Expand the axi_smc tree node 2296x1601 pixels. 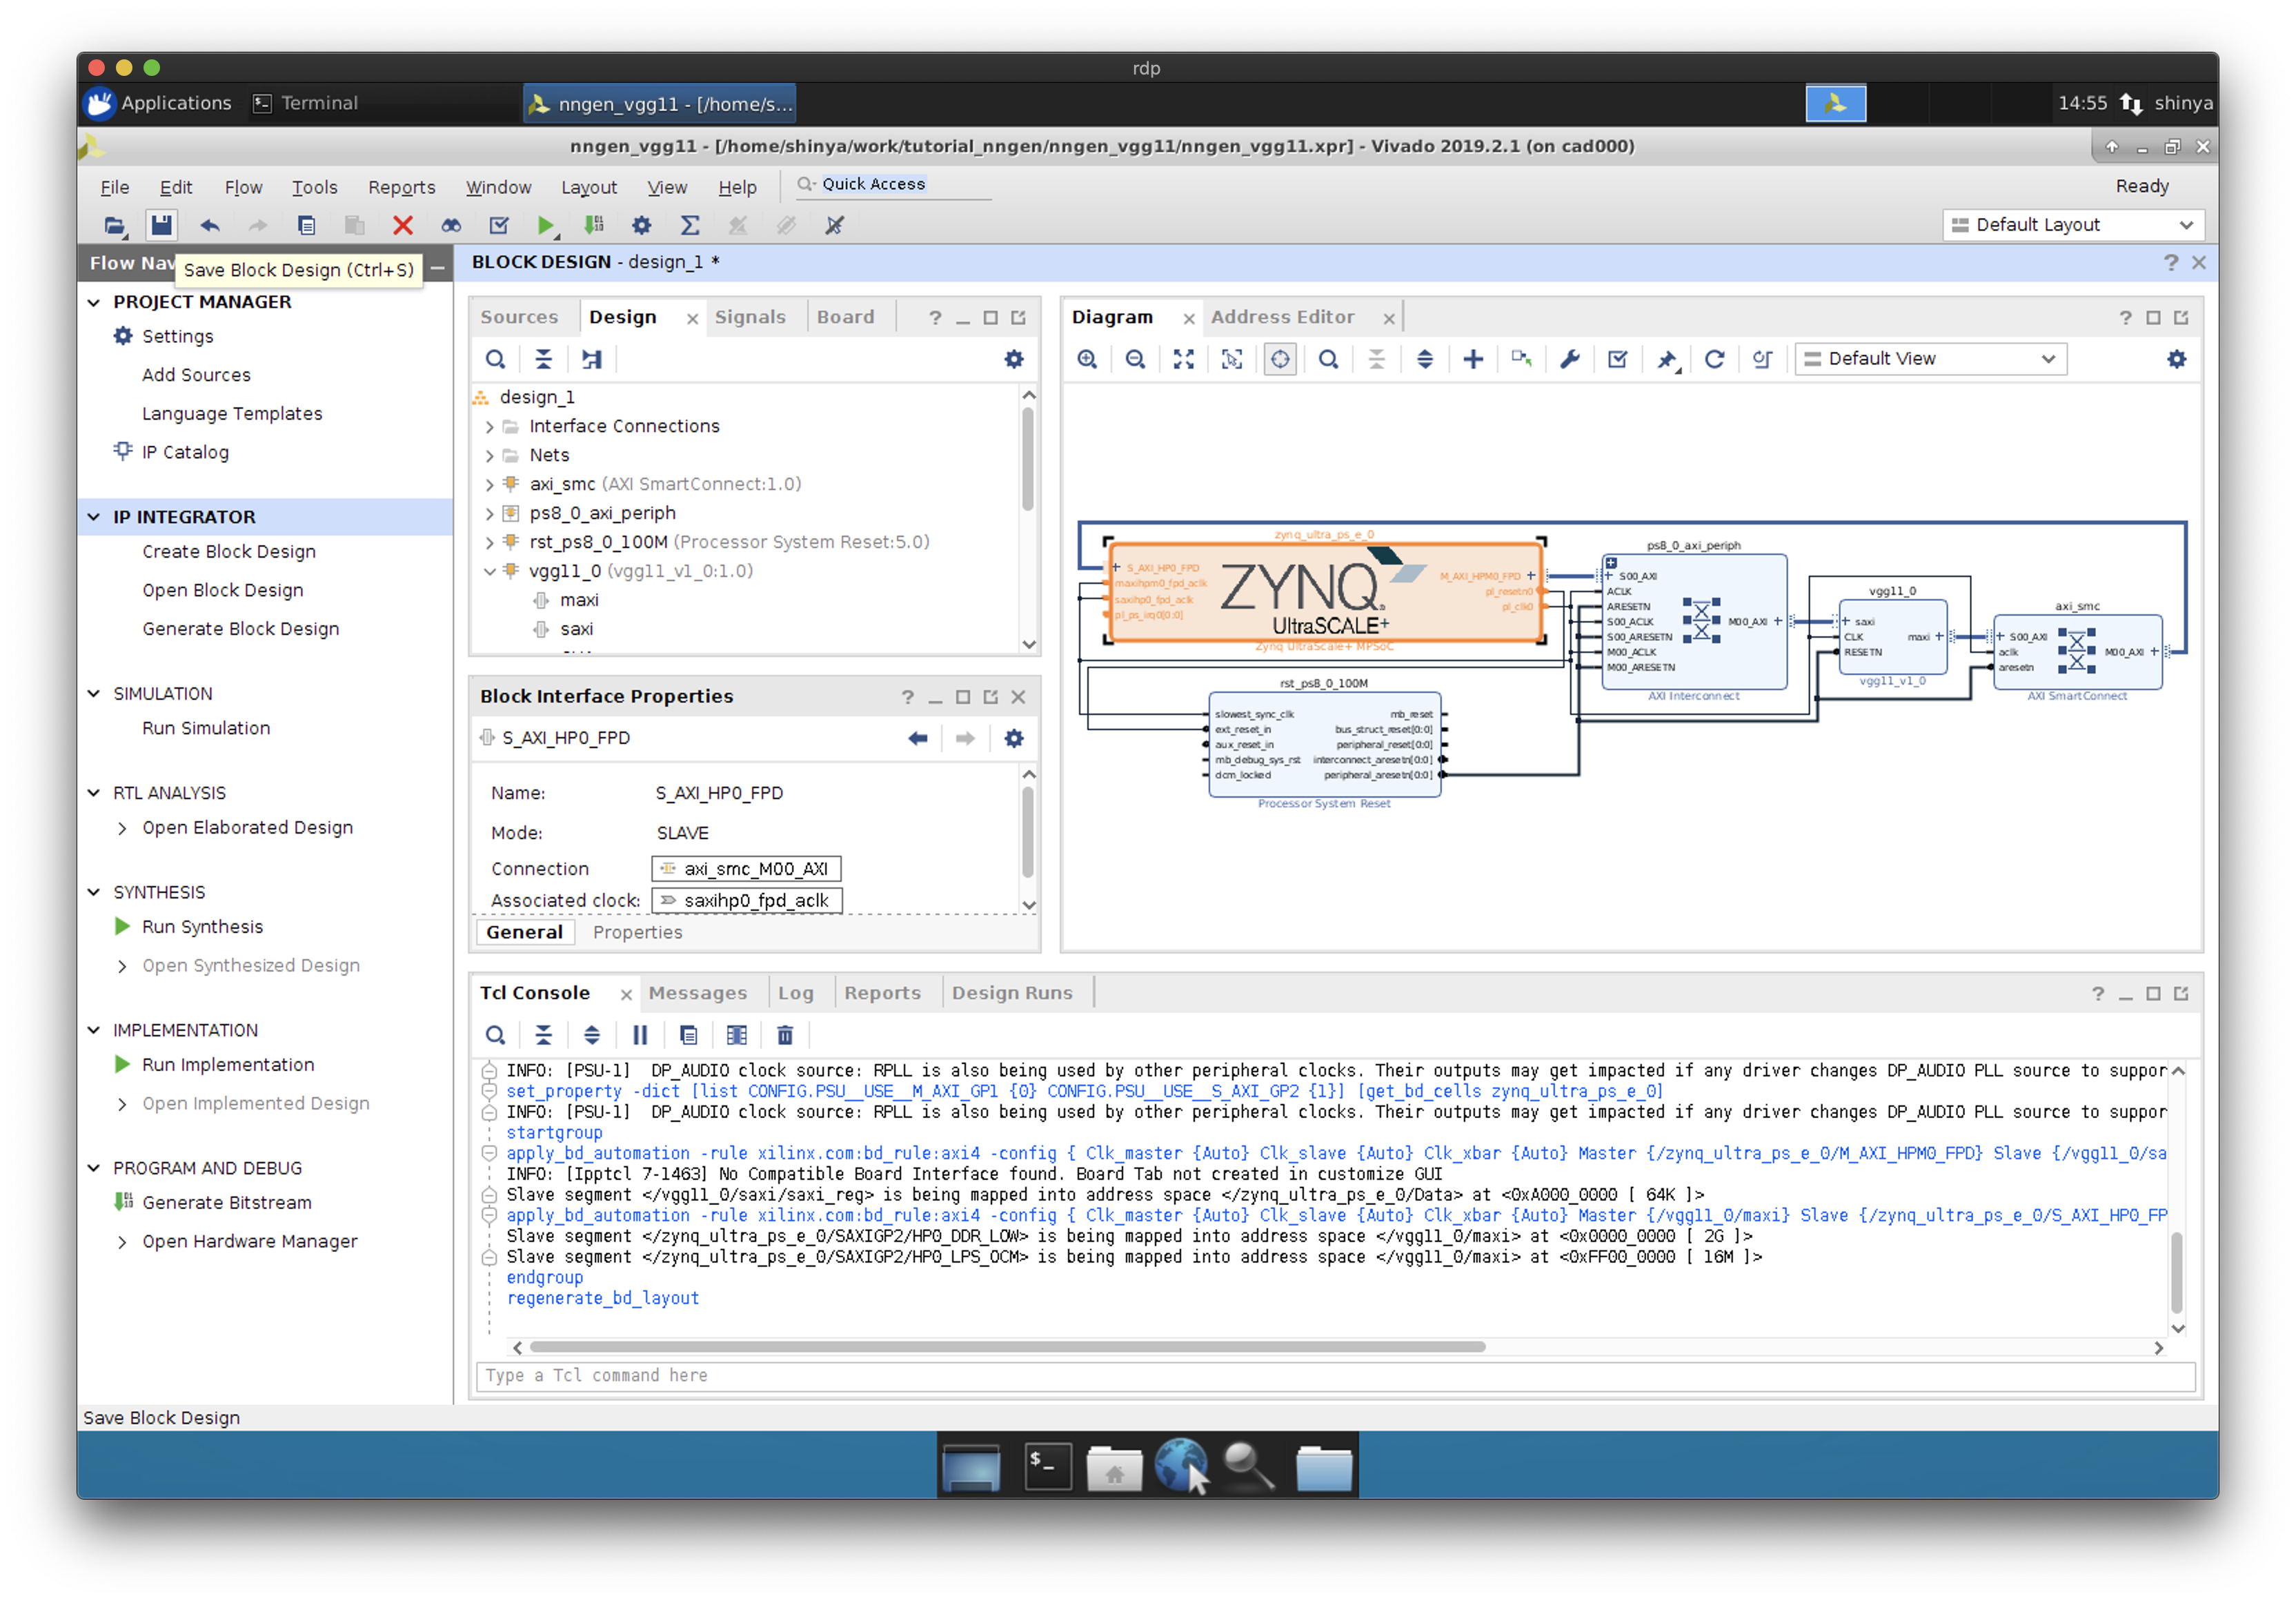490,484
